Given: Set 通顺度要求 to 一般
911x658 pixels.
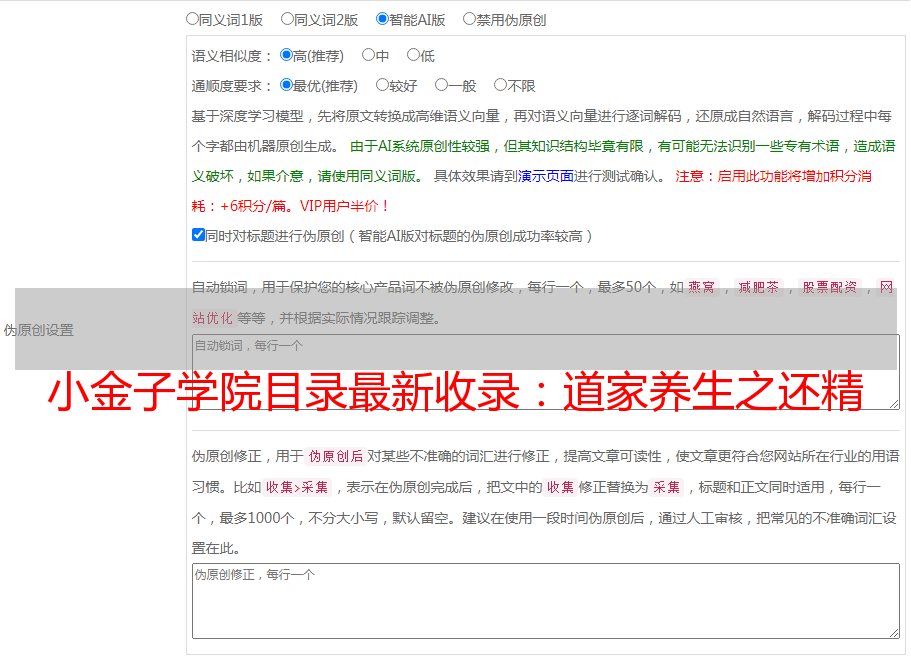Looking at the screenshot, I should [442, 85].
